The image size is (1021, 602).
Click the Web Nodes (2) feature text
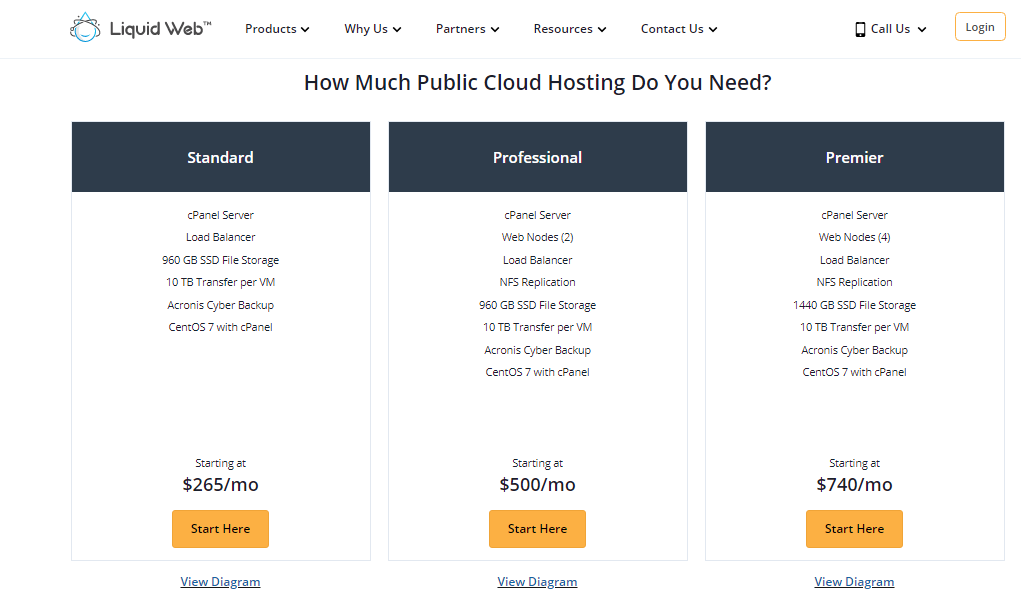coord(537,237)
